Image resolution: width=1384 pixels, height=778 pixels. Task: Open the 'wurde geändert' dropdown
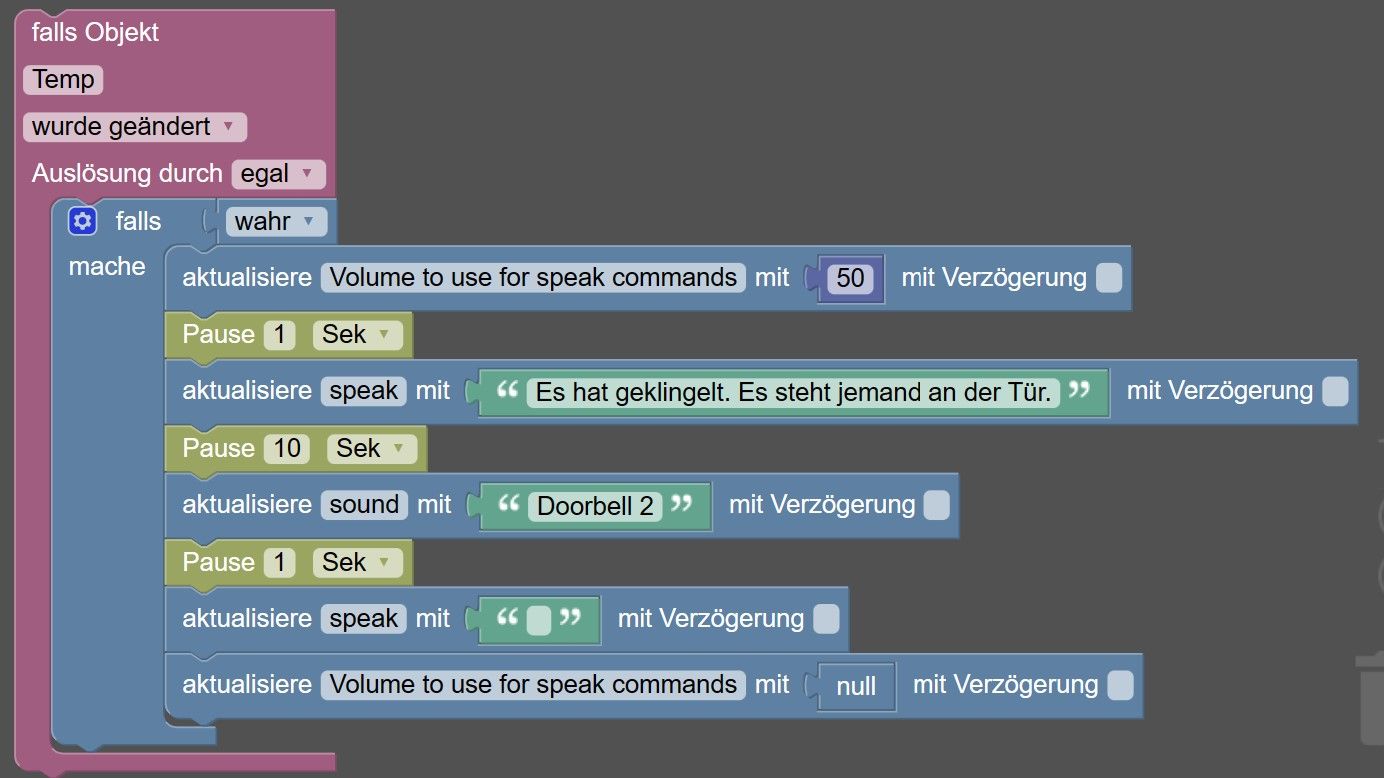pyautogui.click(x=134, y=127)
